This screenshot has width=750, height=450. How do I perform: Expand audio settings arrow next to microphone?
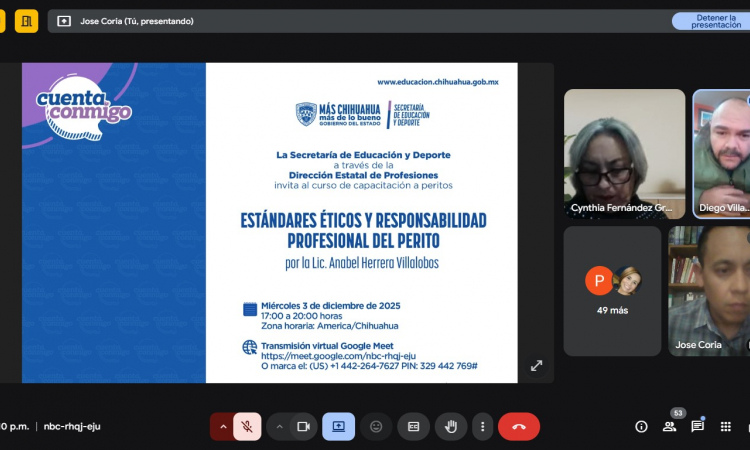[x=223, y=426]
